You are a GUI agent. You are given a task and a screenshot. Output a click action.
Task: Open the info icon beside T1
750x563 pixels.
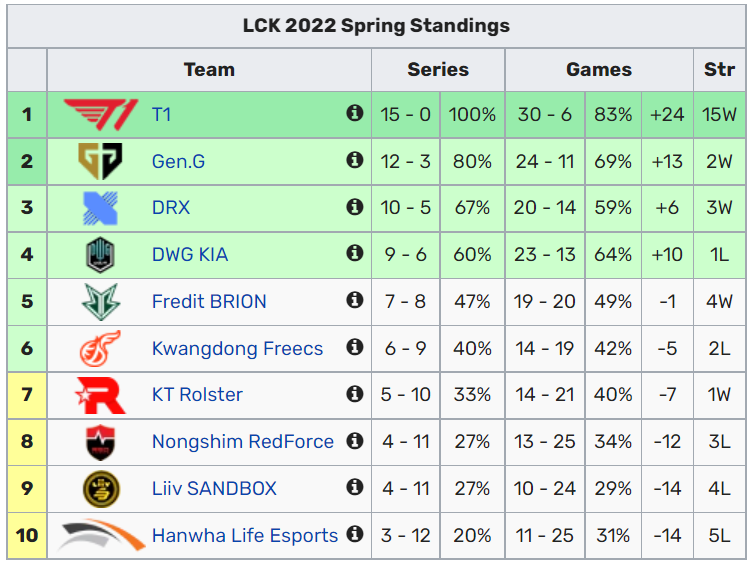354,113
